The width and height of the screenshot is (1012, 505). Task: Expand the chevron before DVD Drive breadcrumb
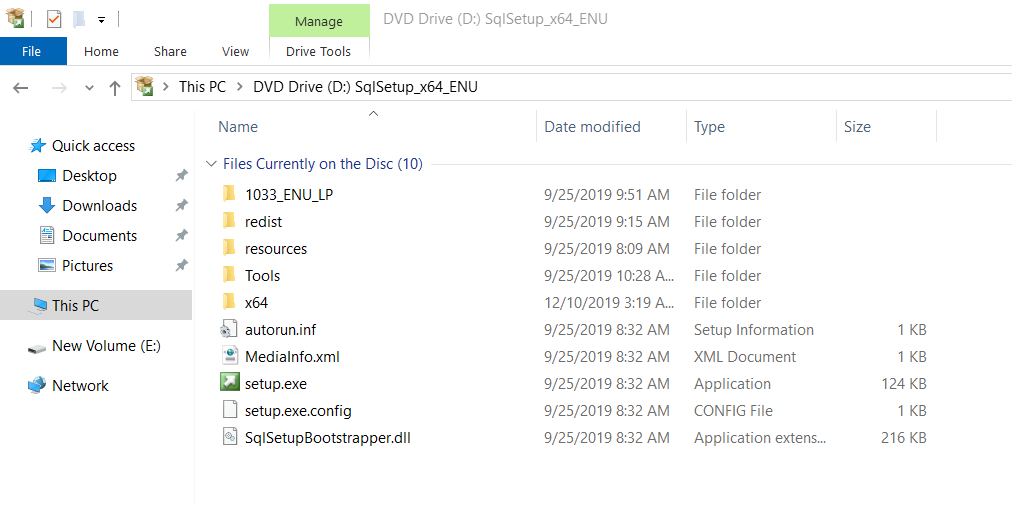240,87
